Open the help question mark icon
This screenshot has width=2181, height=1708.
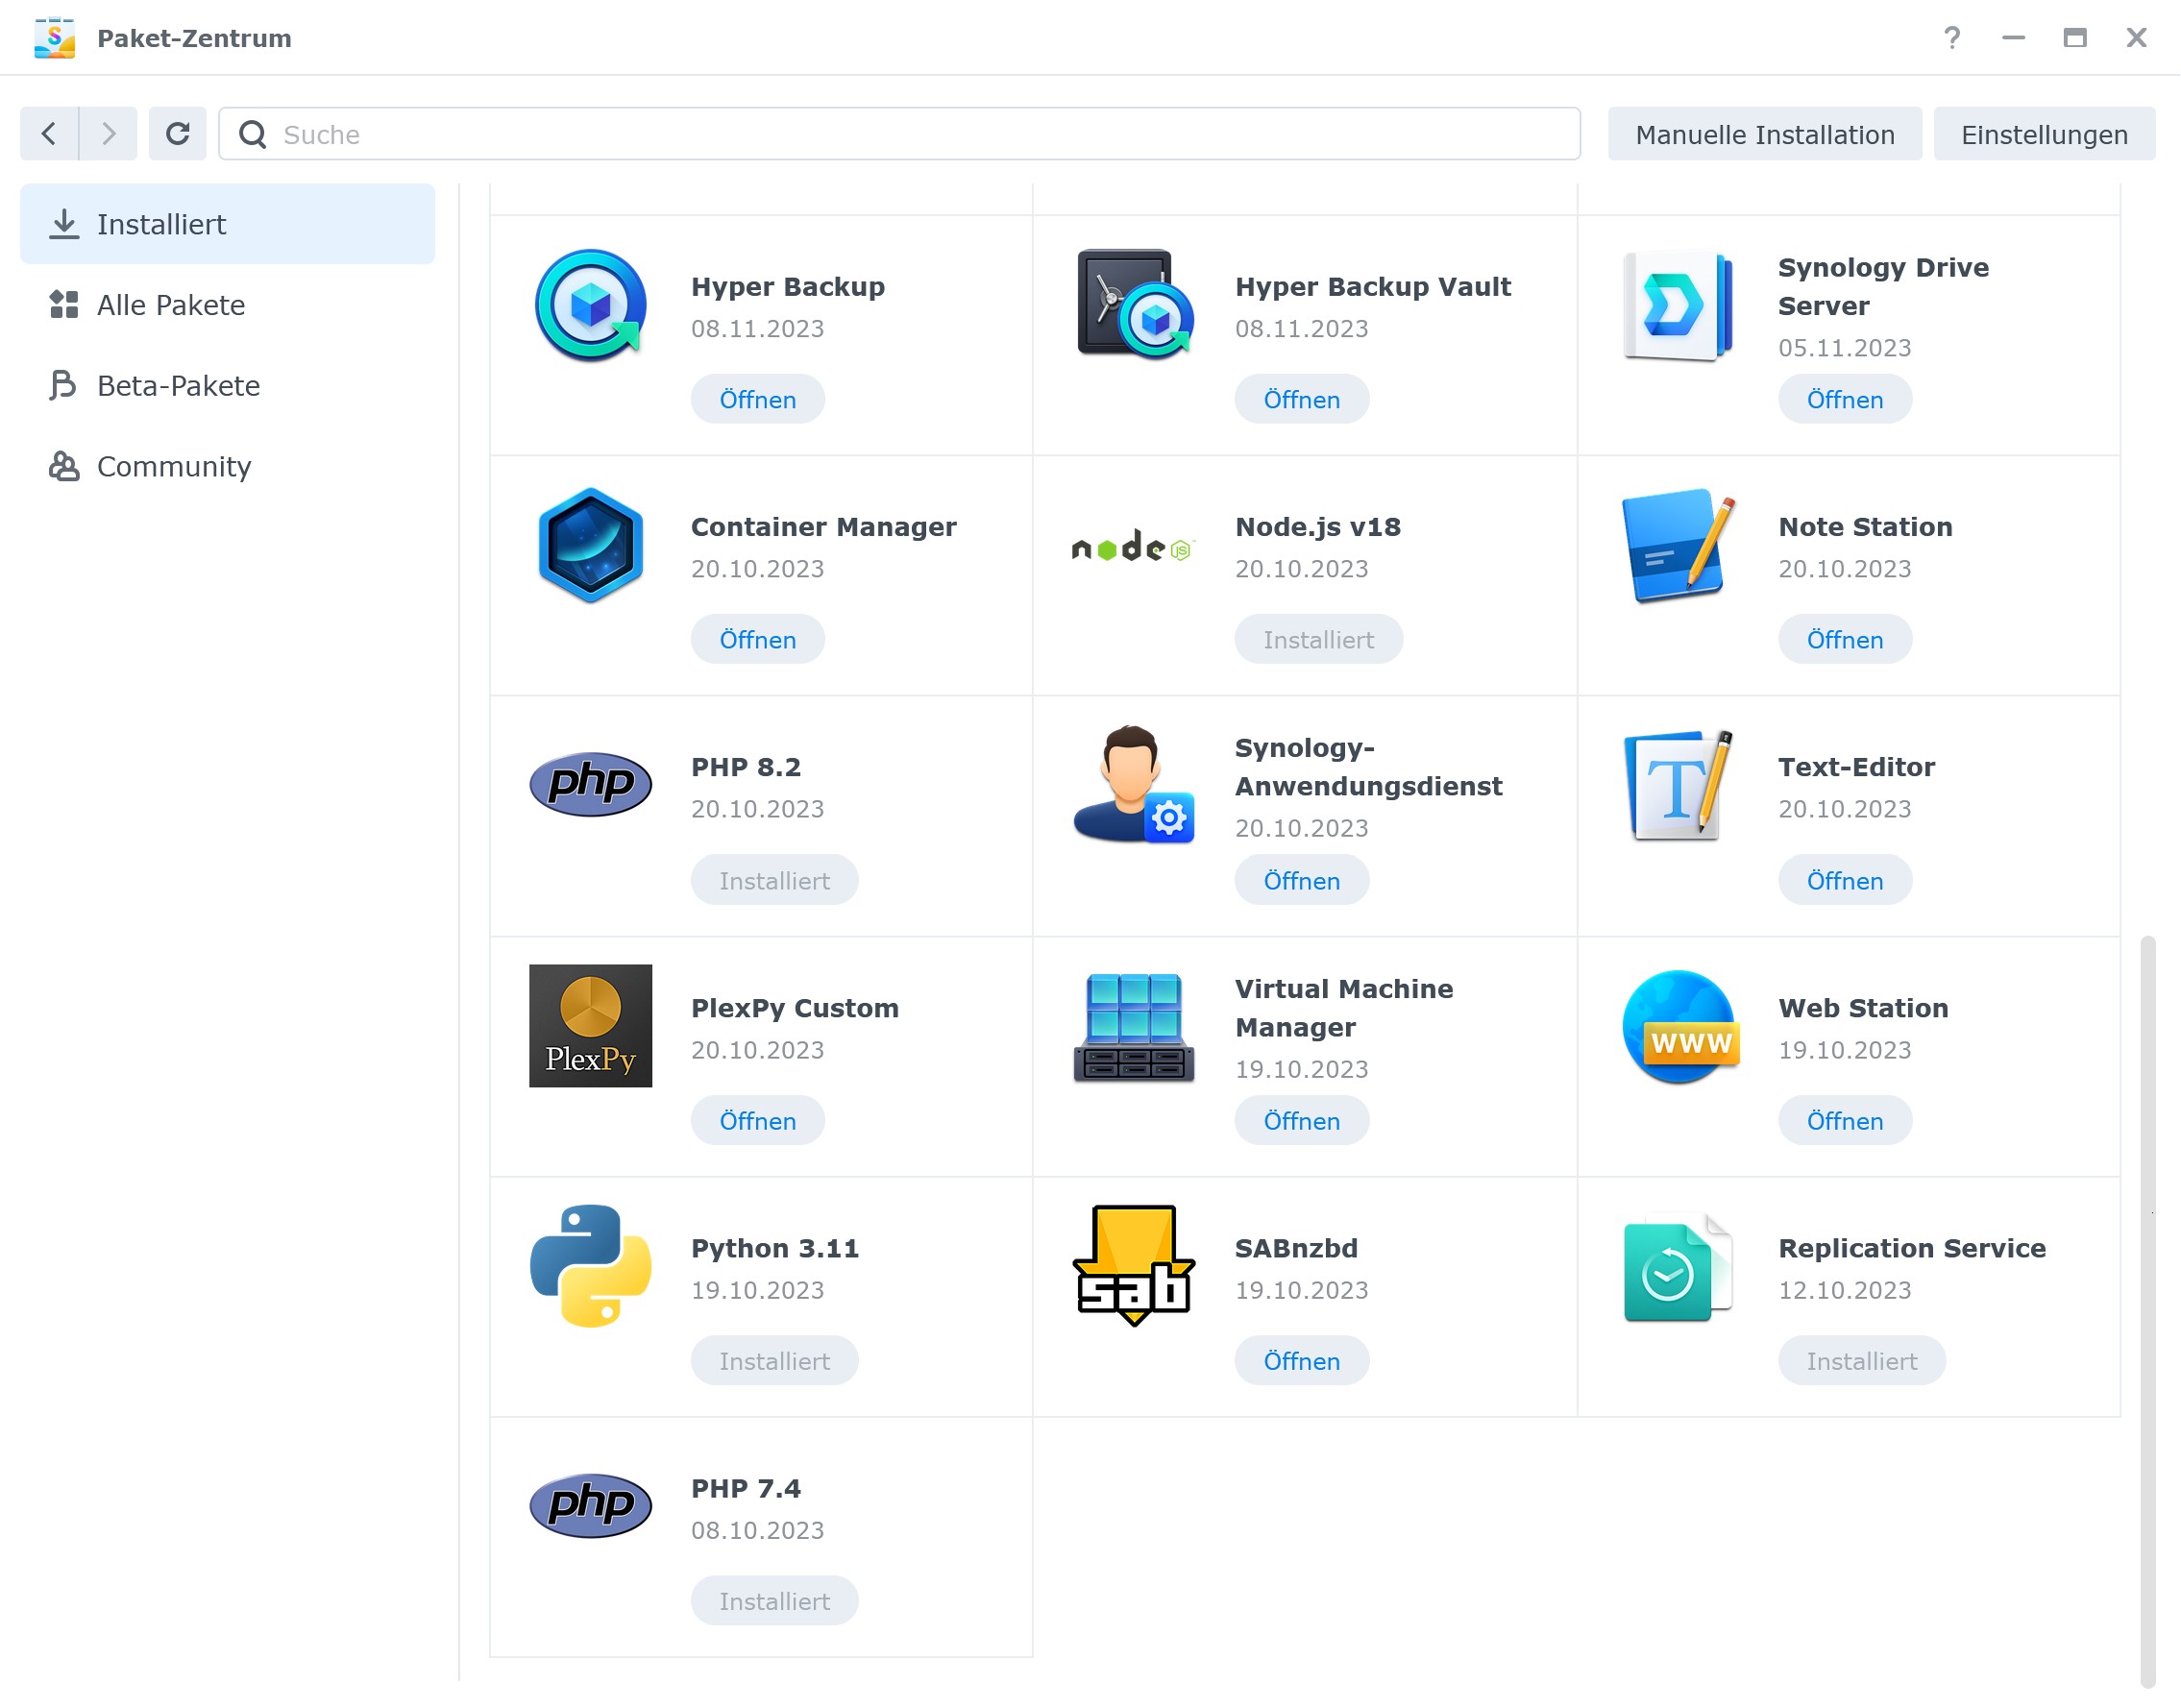[1951, 38]
